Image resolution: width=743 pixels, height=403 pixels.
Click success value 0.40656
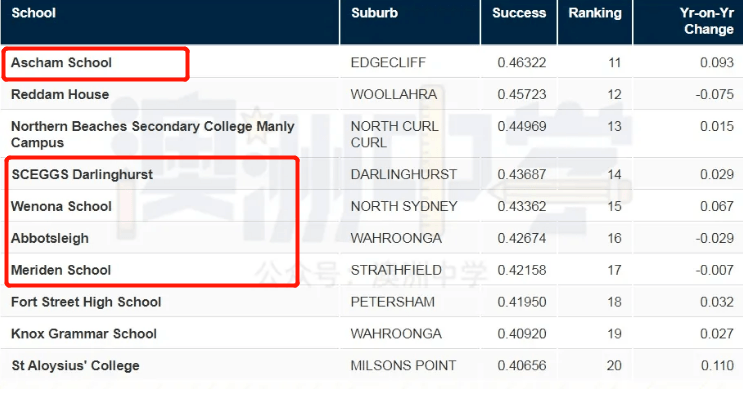(522, 366)
